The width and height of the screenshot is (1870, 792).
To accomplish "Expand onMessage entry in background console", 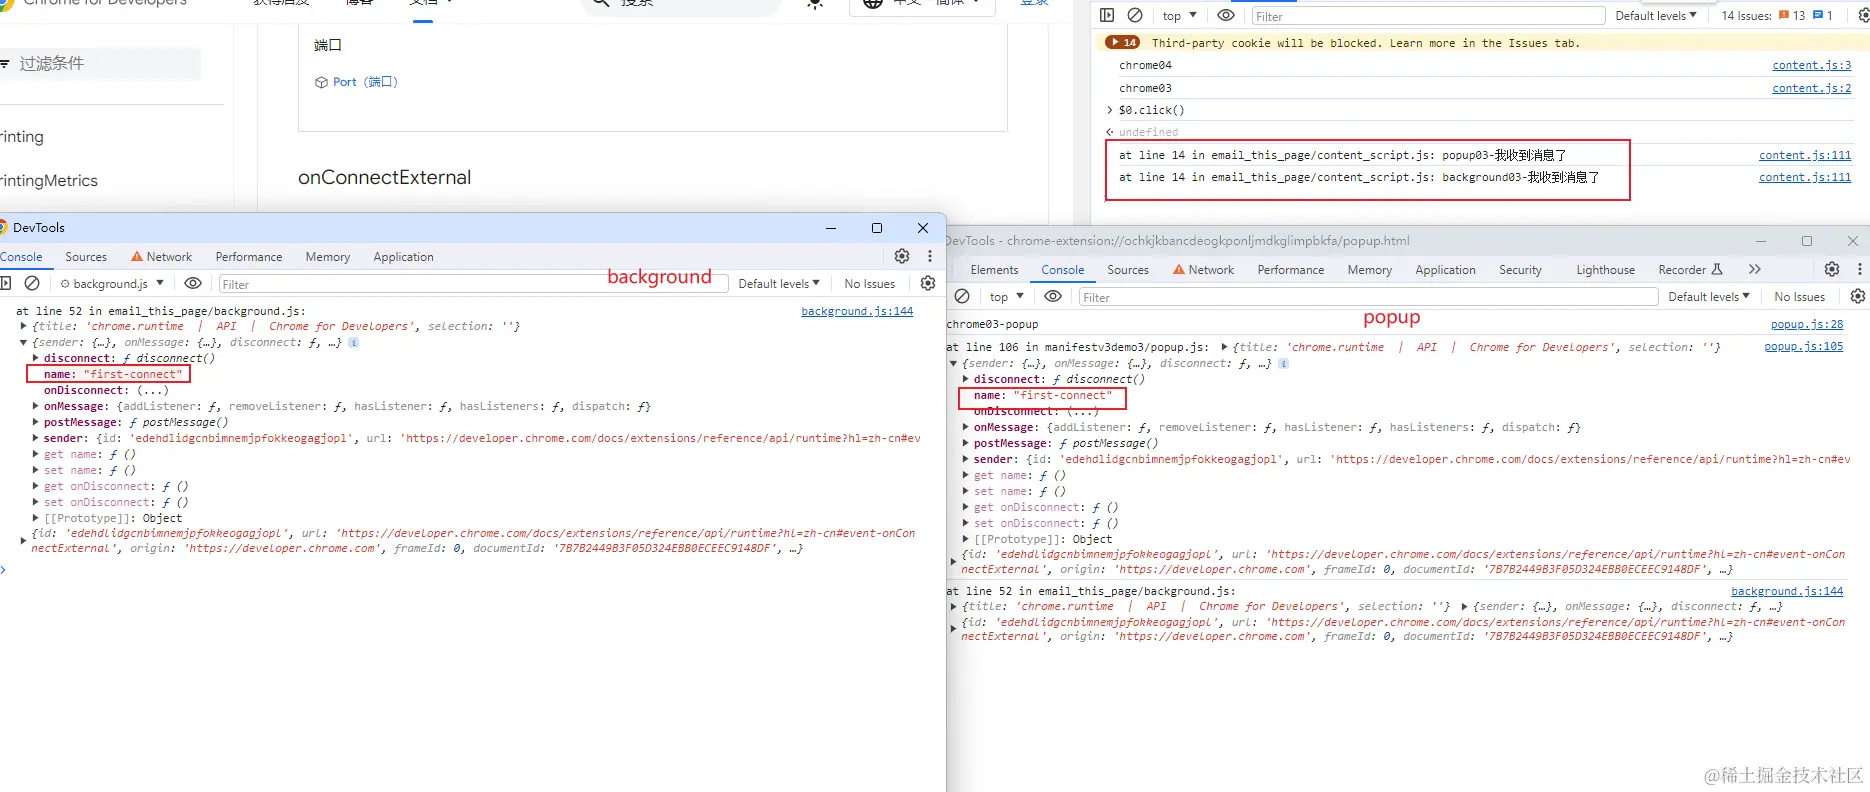I will (x=36, y=406).
